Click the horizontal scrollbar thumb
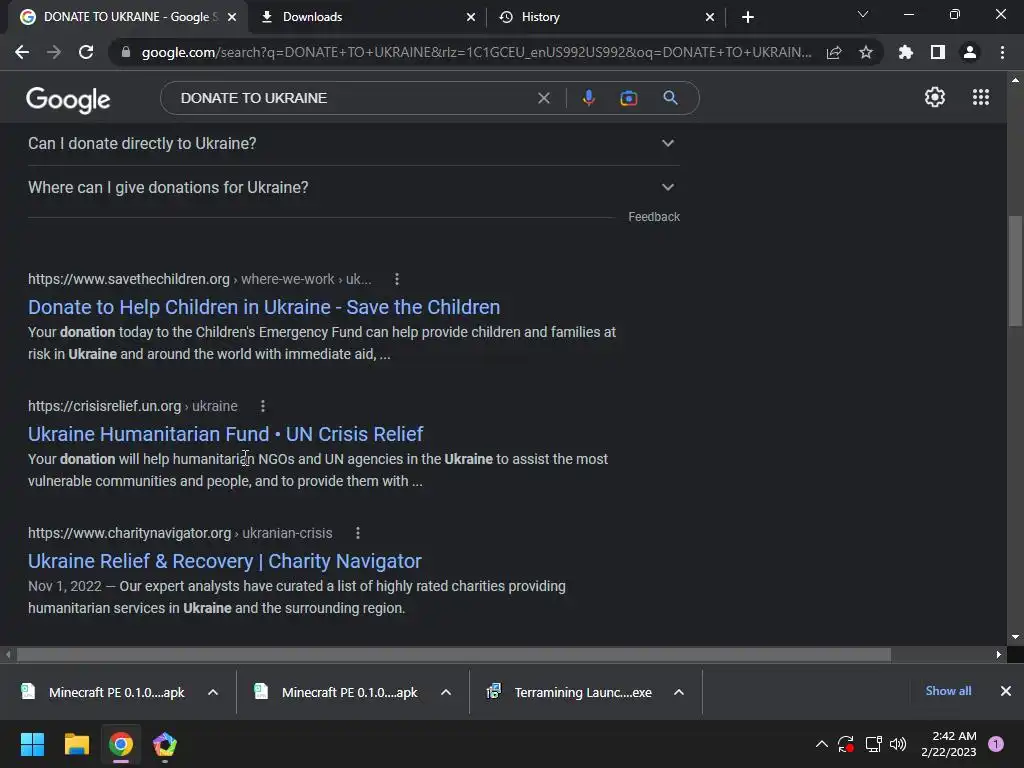Viewport: 1024px width, 768px height. pos(454,654)
